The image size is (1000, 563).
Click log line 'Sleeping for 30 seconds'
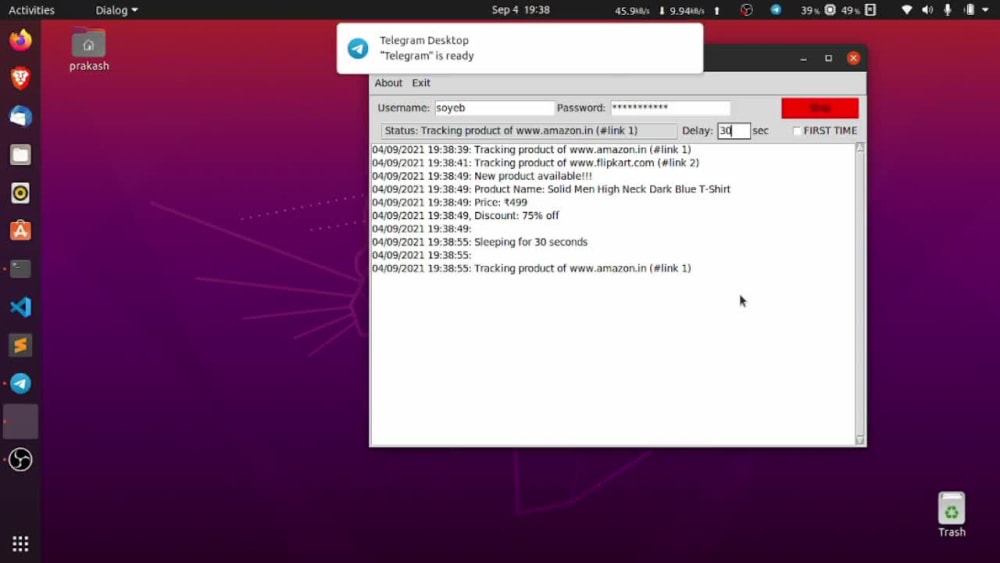coord(480,242)
